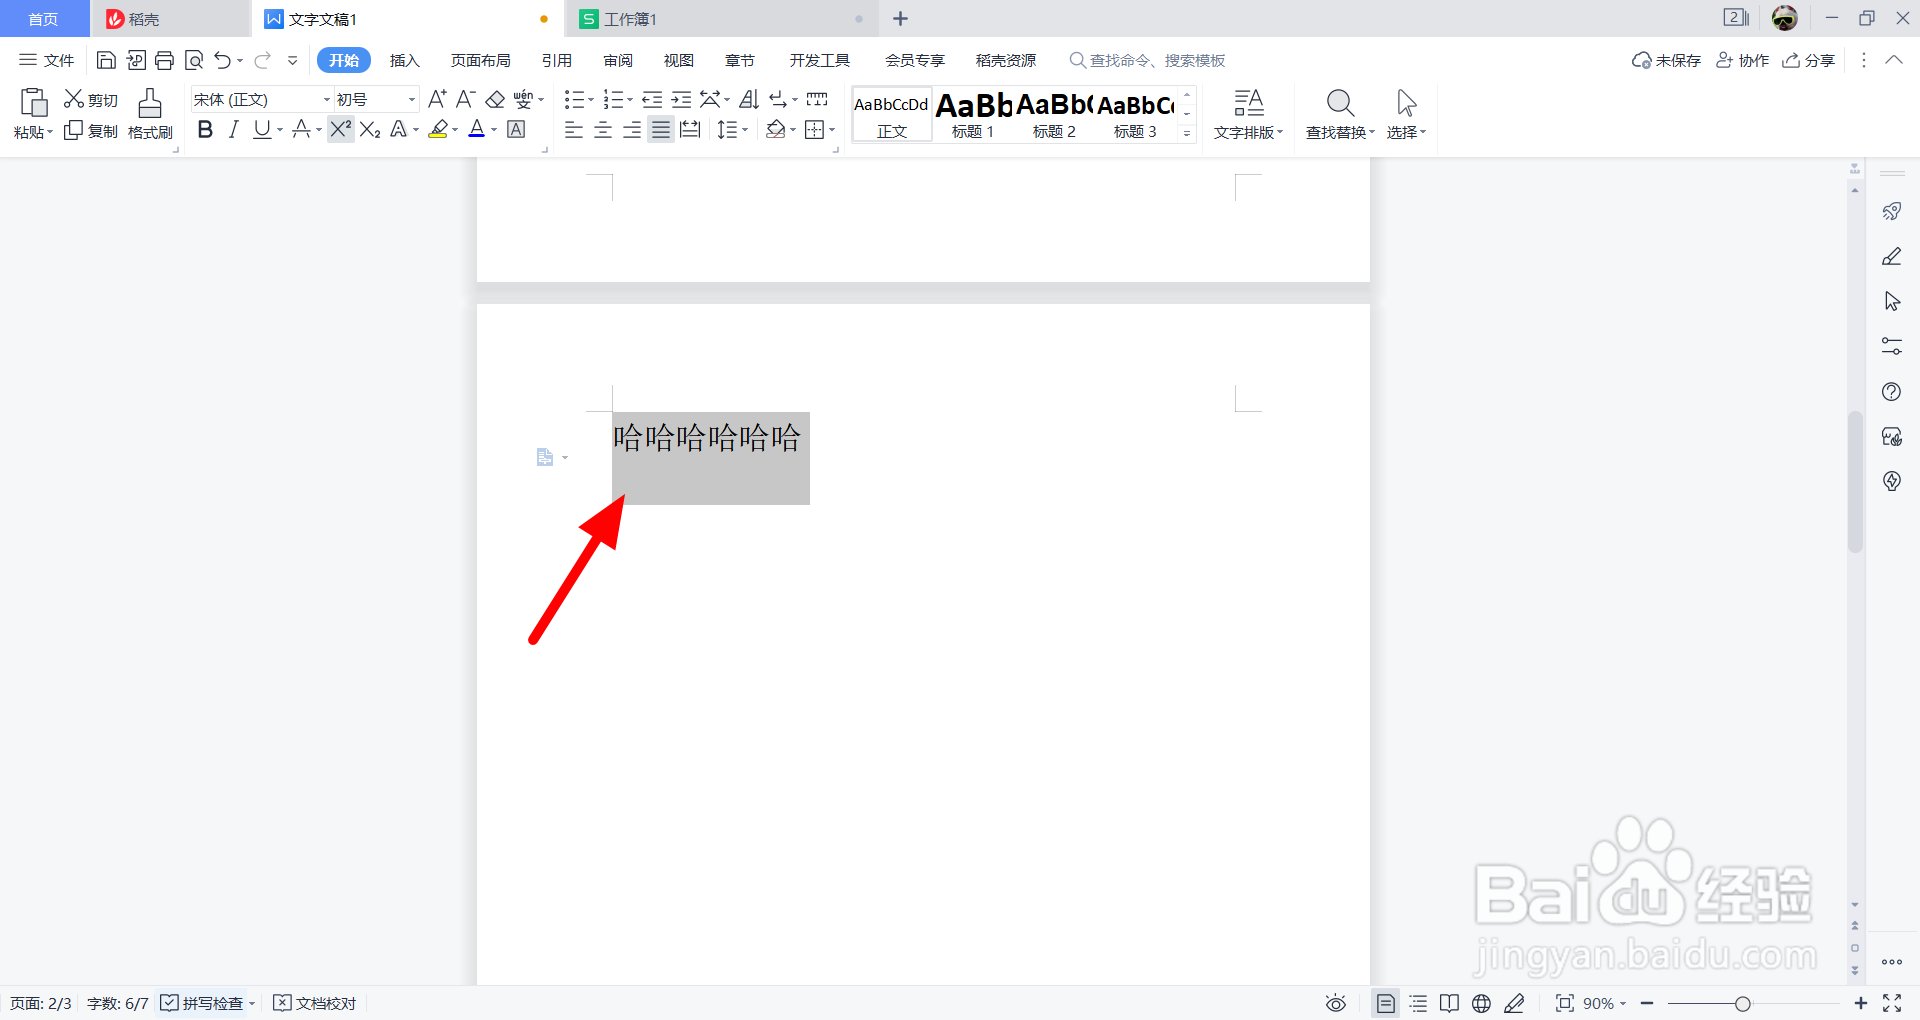Click the settings sliders icon in sidebar
1920x1020 pixels.
(x=1892, y=346)
